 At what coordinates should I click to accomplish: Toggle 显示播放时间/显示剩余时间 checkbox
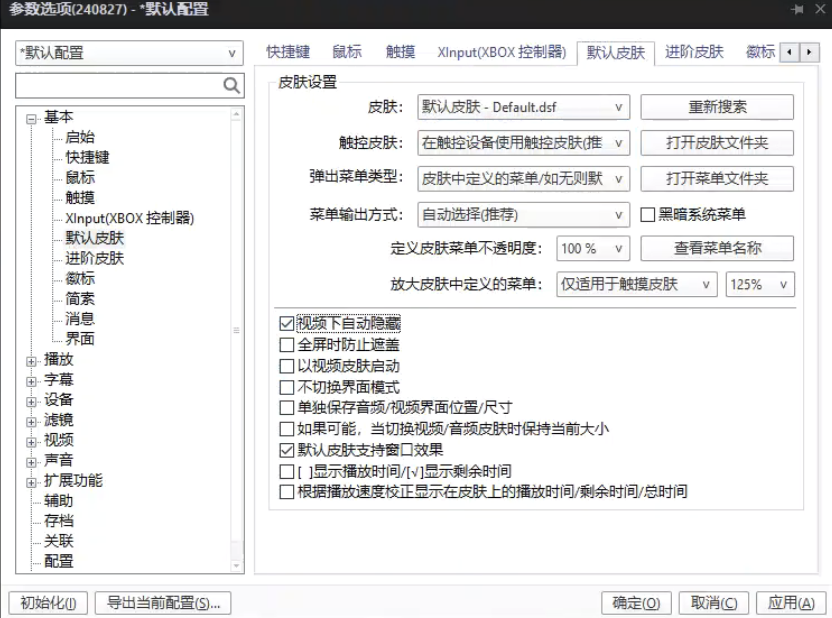tap(287, 471)
